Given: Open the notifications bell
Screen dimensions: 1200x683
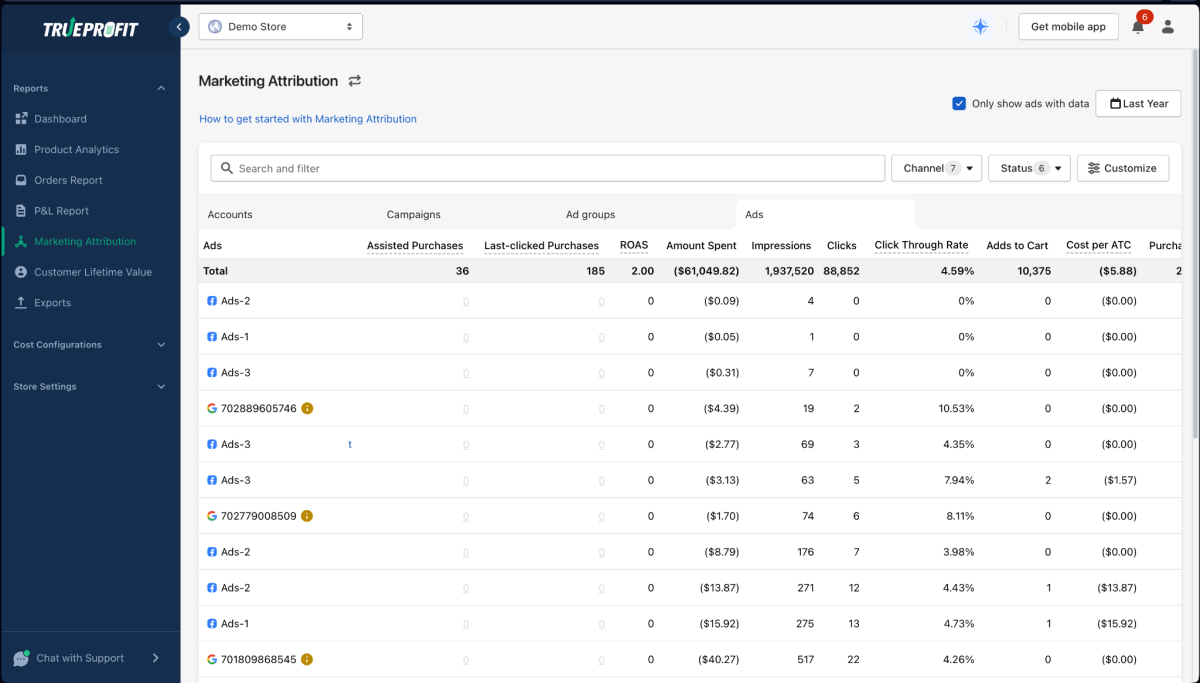Looking at the screenshot, I should click(x=1138, y=27).
